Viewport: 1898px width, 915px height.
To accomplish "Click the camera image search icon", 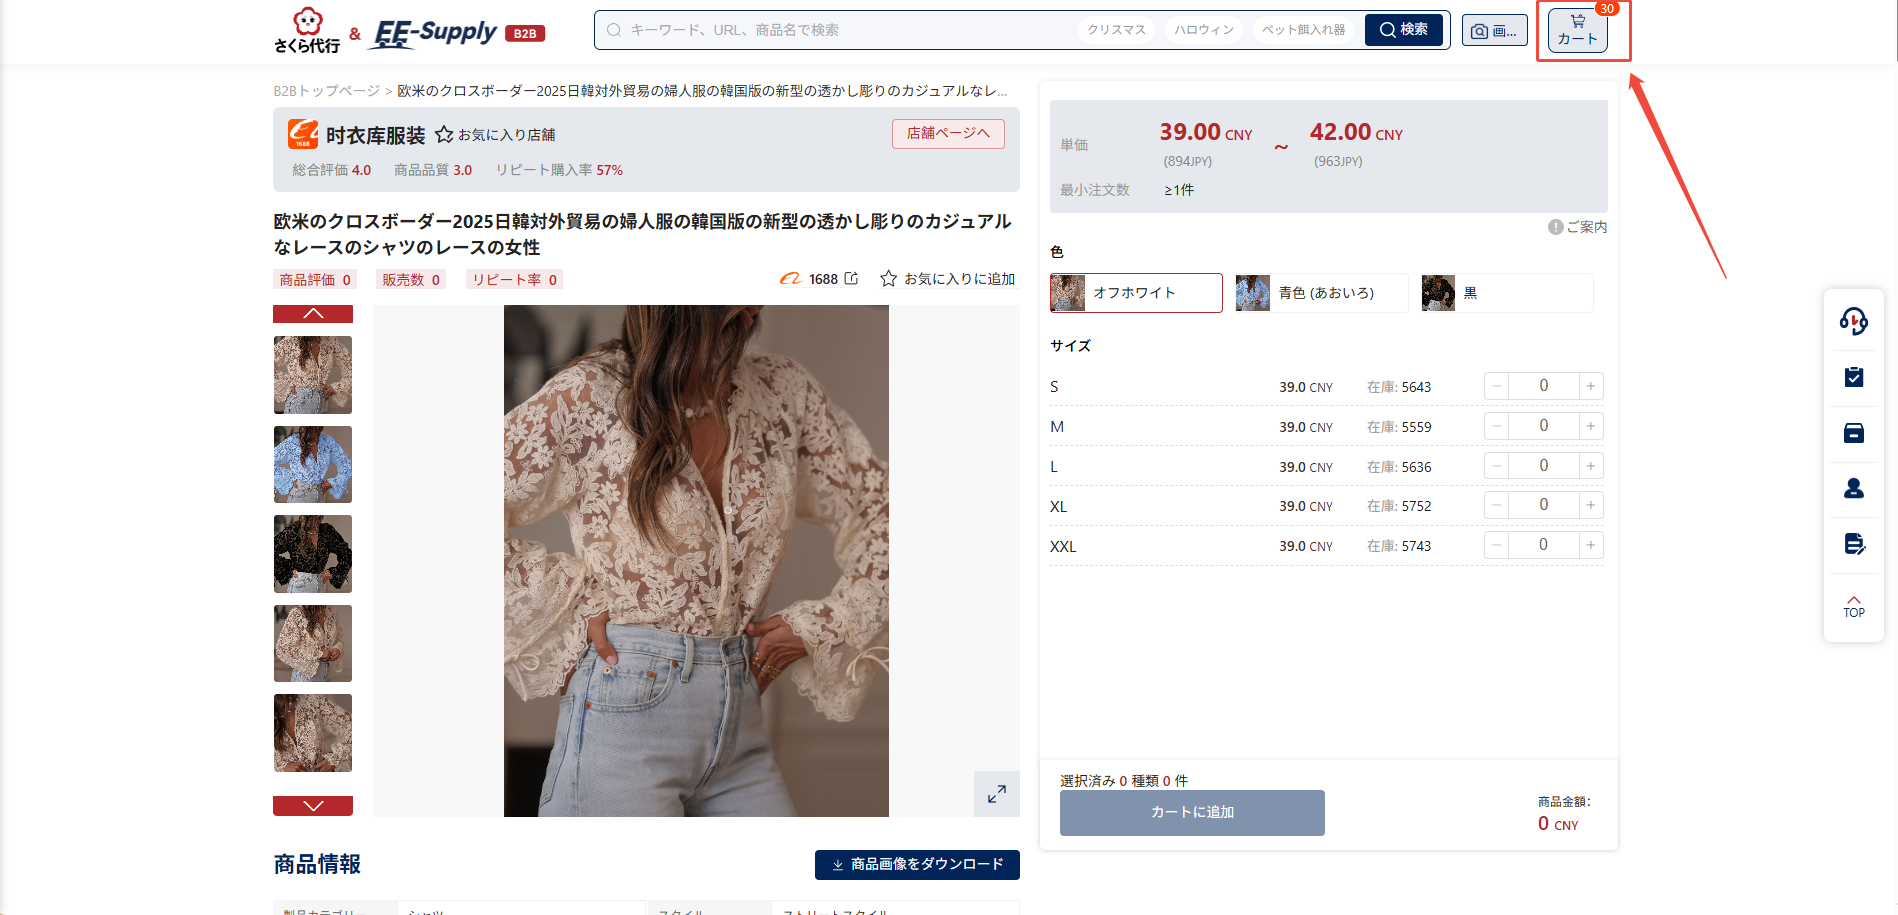I will pos(1481,30).
